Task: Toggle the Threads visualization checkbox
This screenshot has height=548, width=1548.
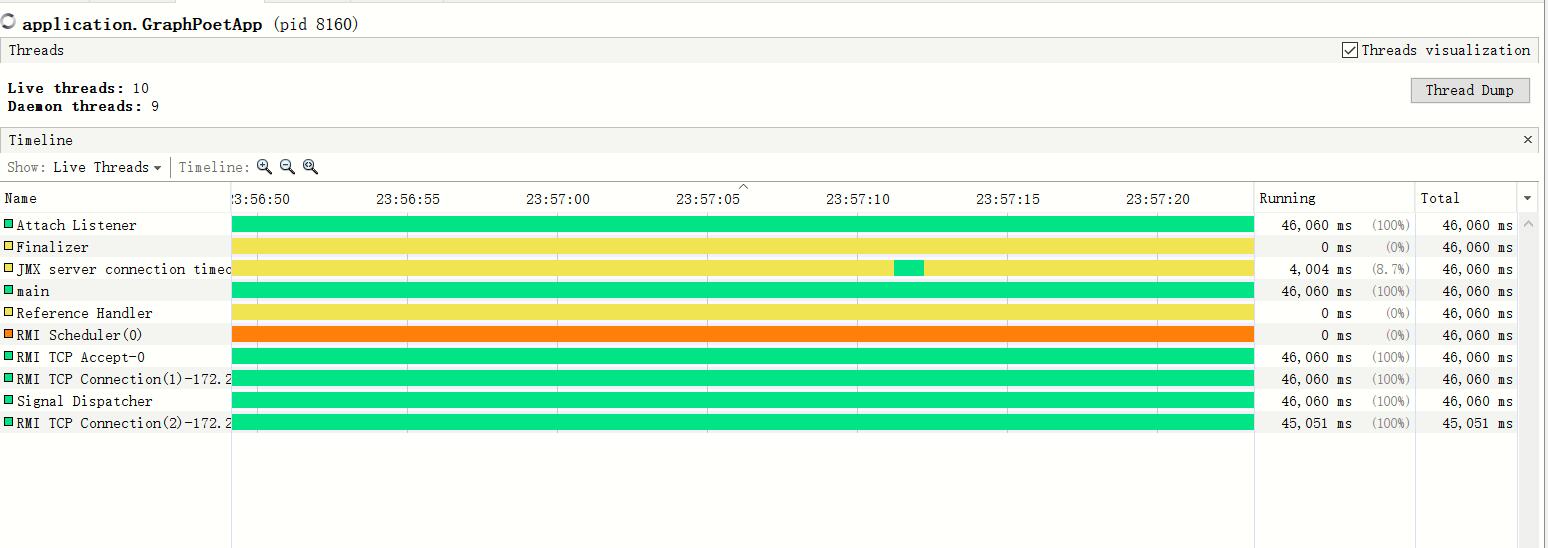Action: (1350, 50)
